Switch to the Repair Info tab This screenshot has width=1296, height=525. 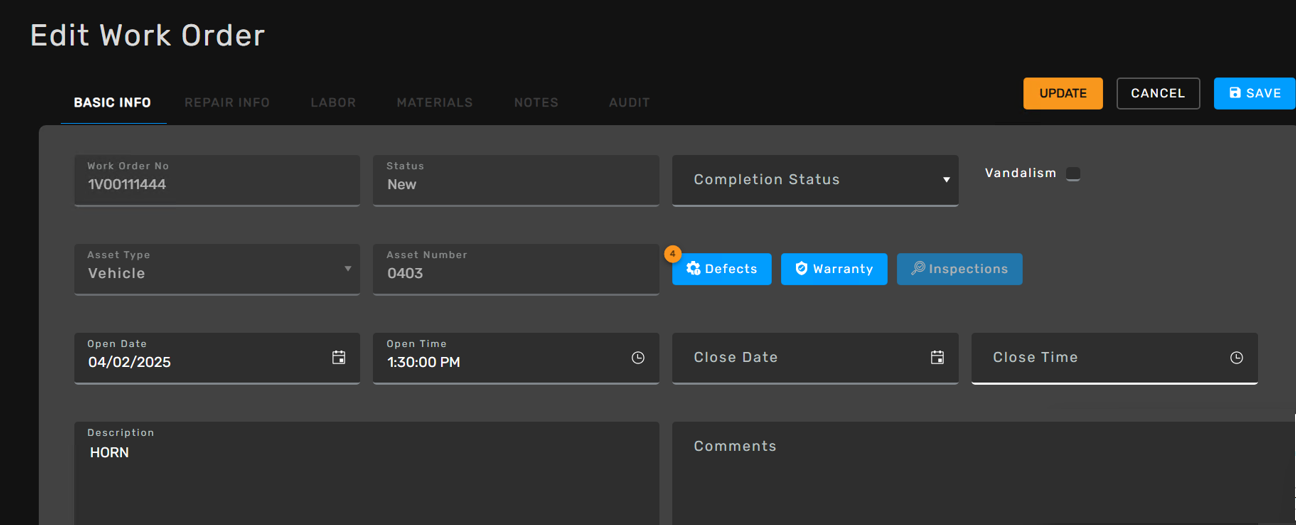(x=227, y=102)
